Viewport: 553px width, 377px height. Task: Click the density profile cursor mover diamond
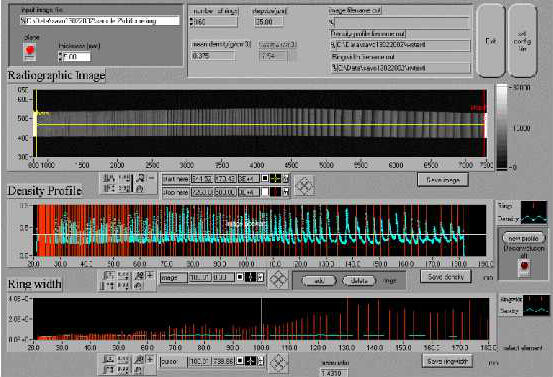279,280
